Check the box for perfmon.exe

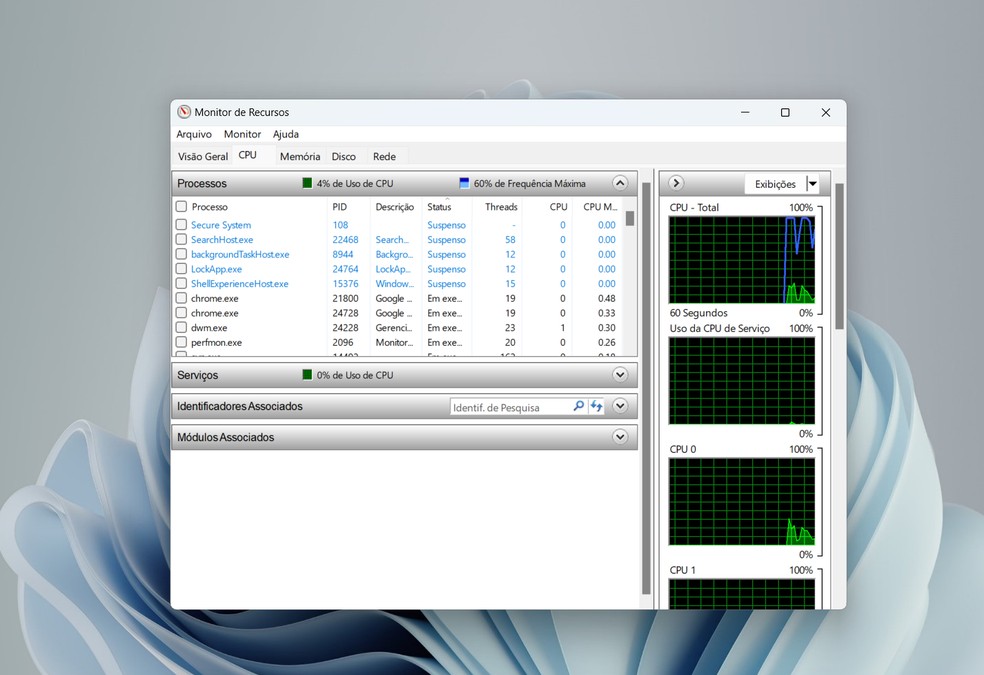181,342
